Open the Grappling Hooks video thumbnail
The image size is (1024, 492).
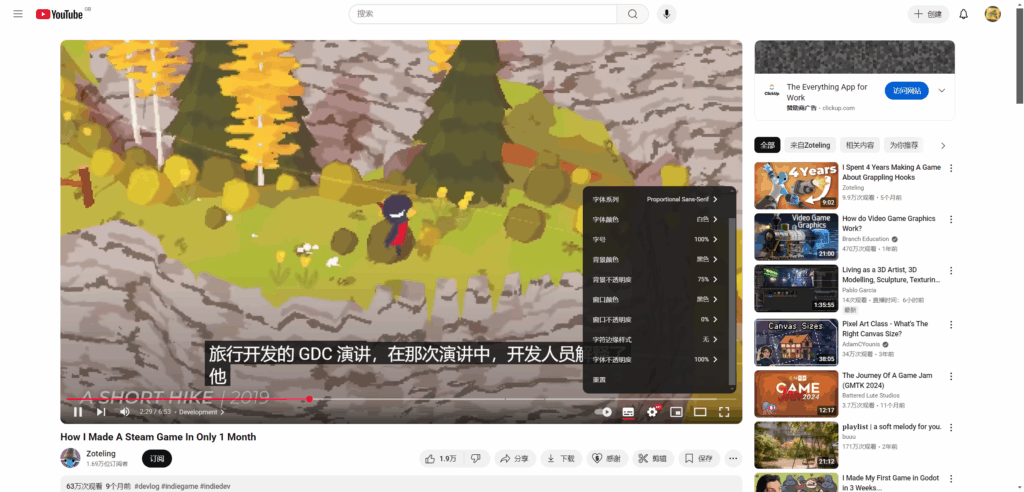(x=796, y=186)
